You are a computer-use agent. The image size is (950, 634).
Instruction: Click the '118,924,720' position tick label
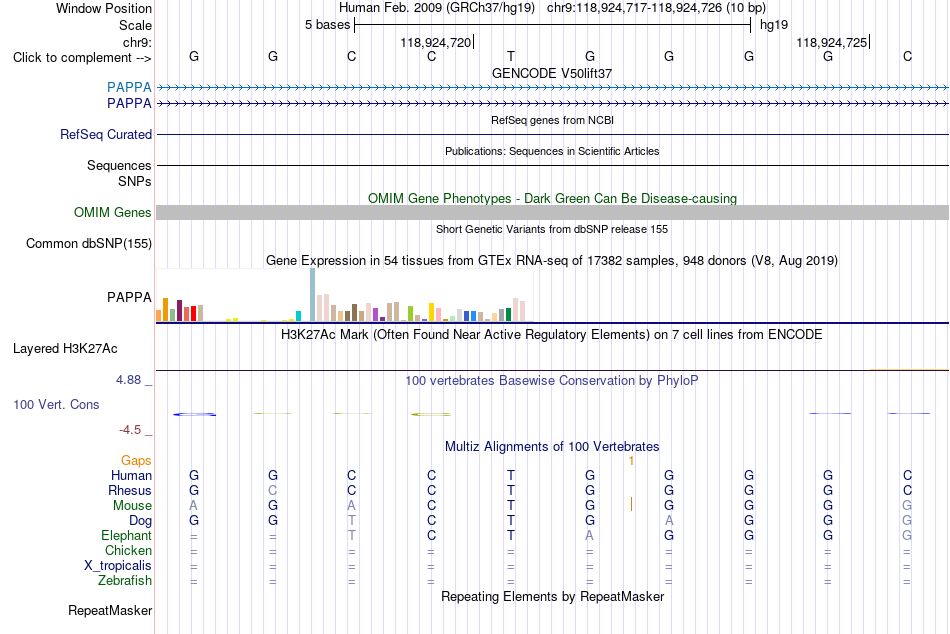click(x=436, y=42)
